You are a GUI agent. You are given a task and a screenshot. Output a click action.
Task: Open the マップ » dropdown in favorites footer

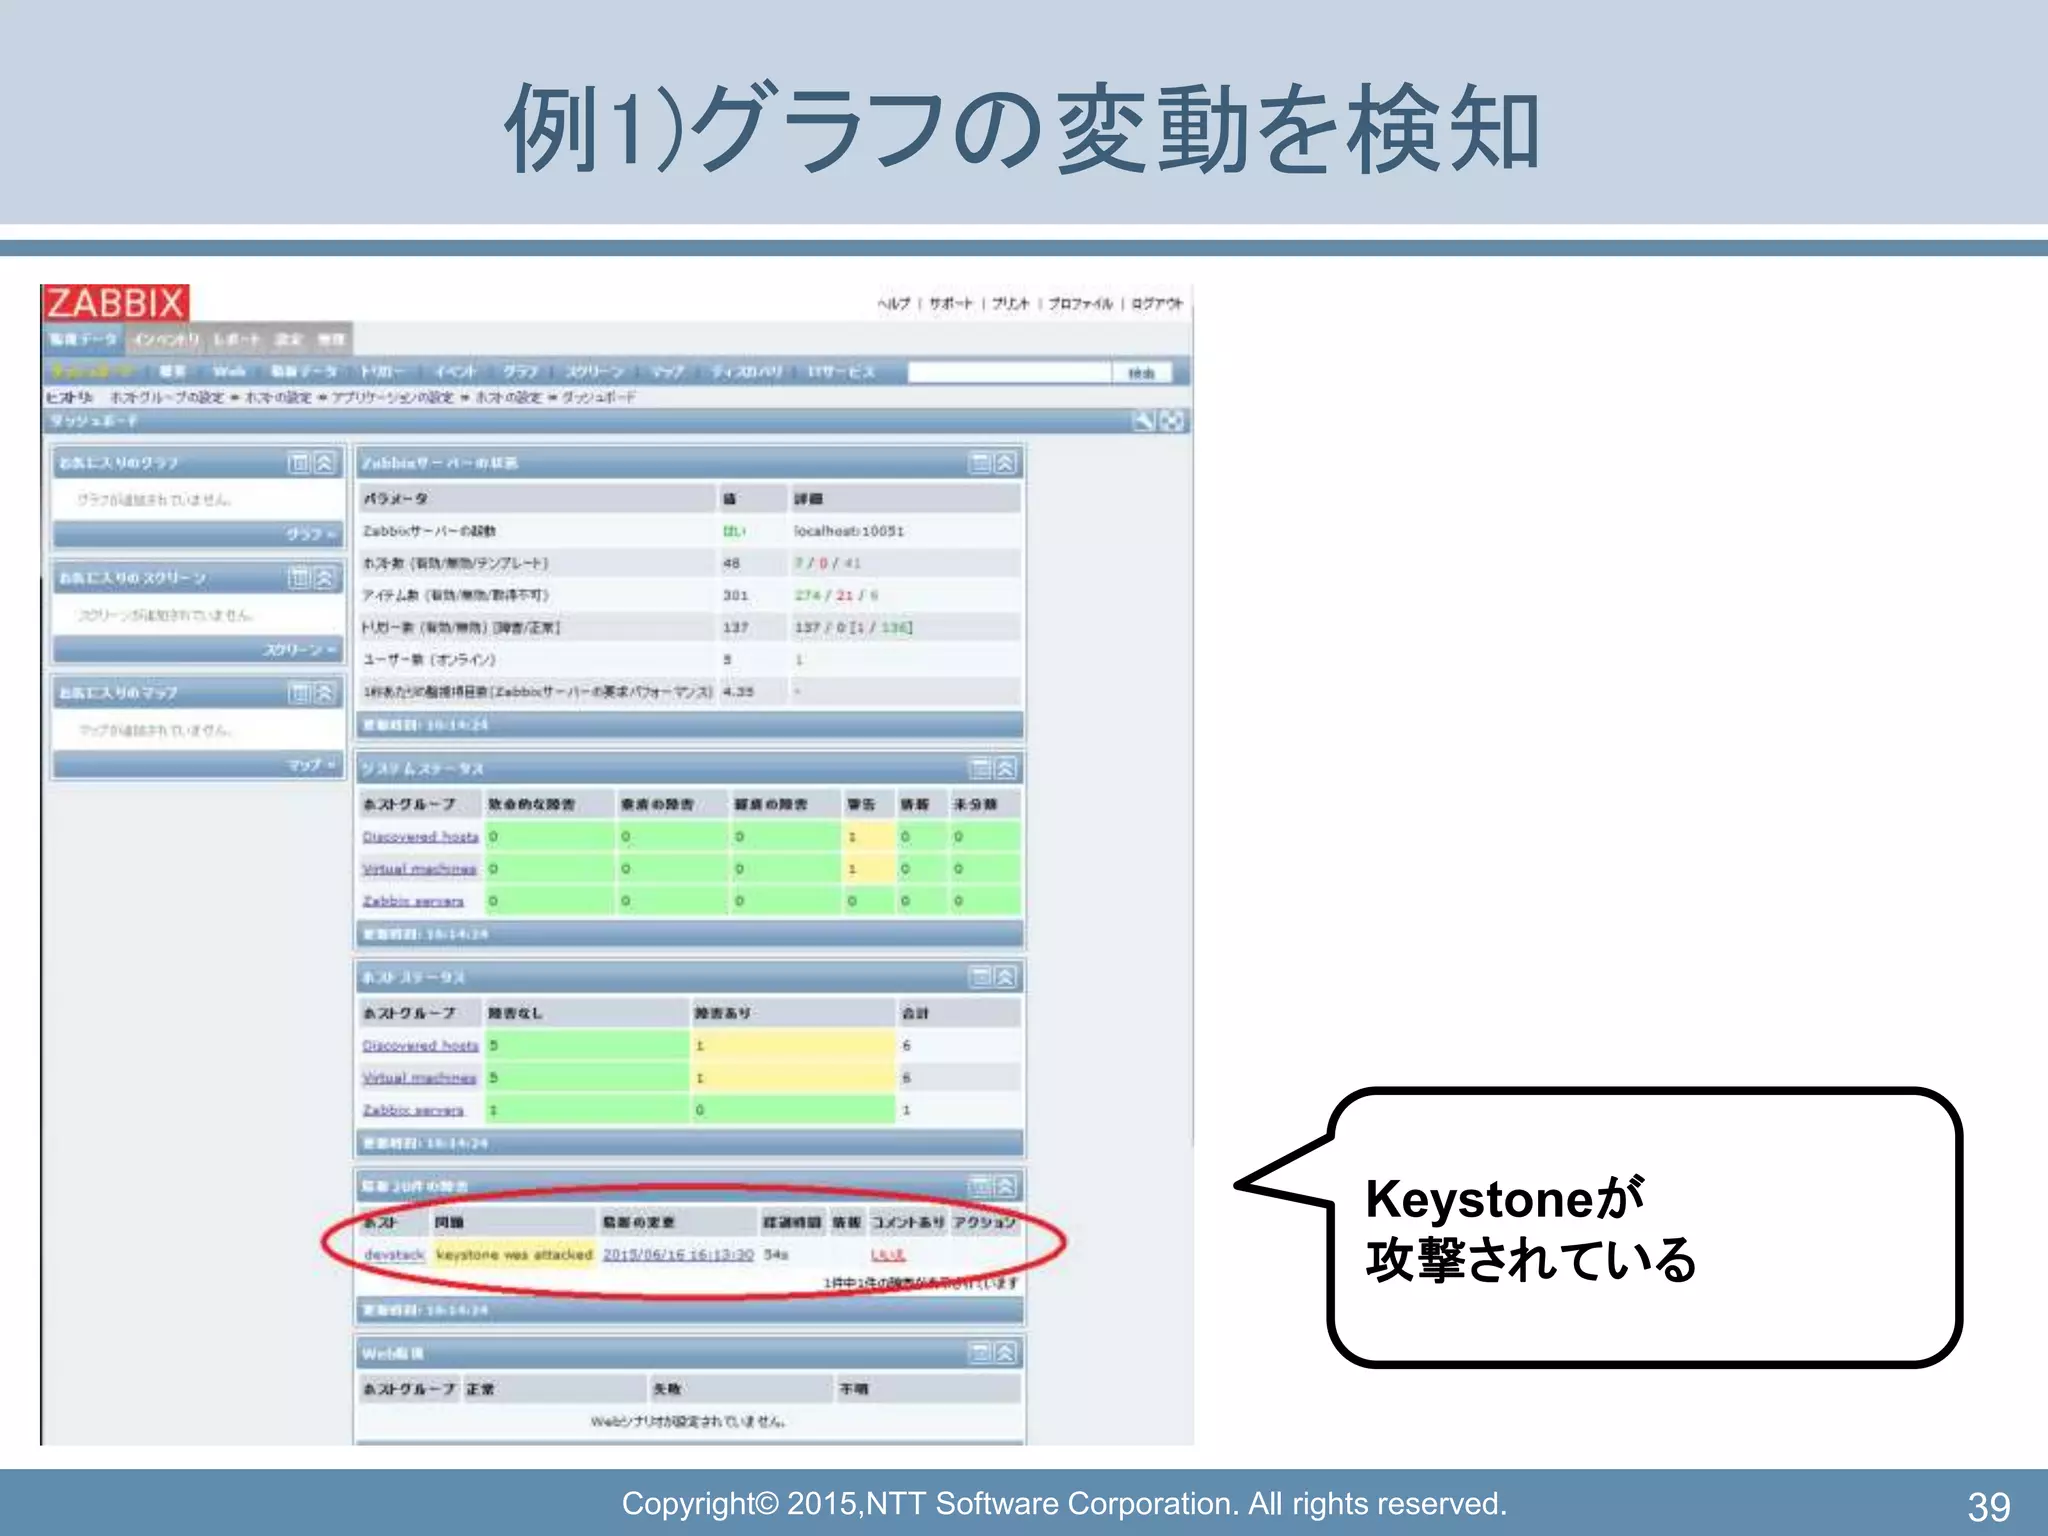click(312, 765)
